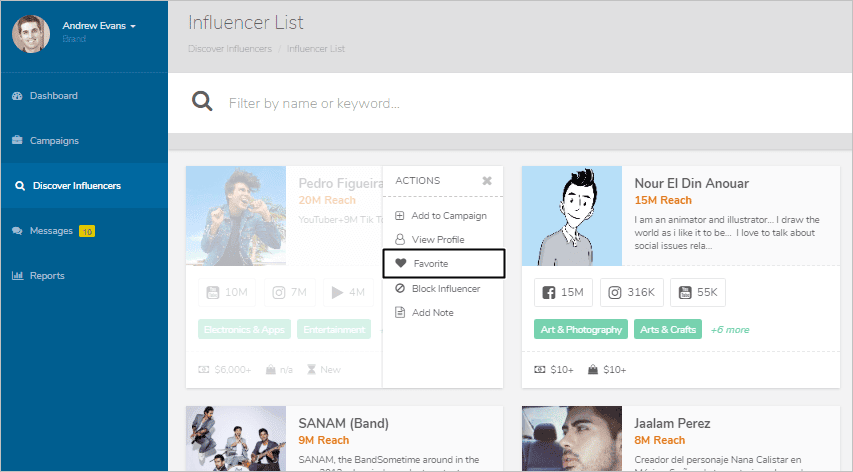Mark the influencer as Favorite
This screenshot has height=472, width=853.
pos(444,263)
